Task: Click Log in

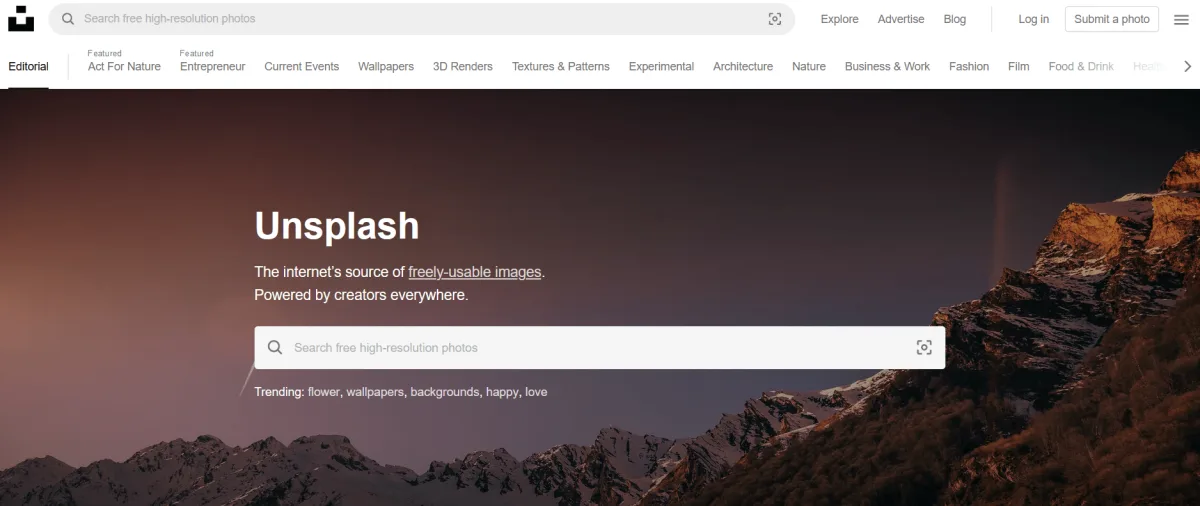Action: click(1034, 19)
